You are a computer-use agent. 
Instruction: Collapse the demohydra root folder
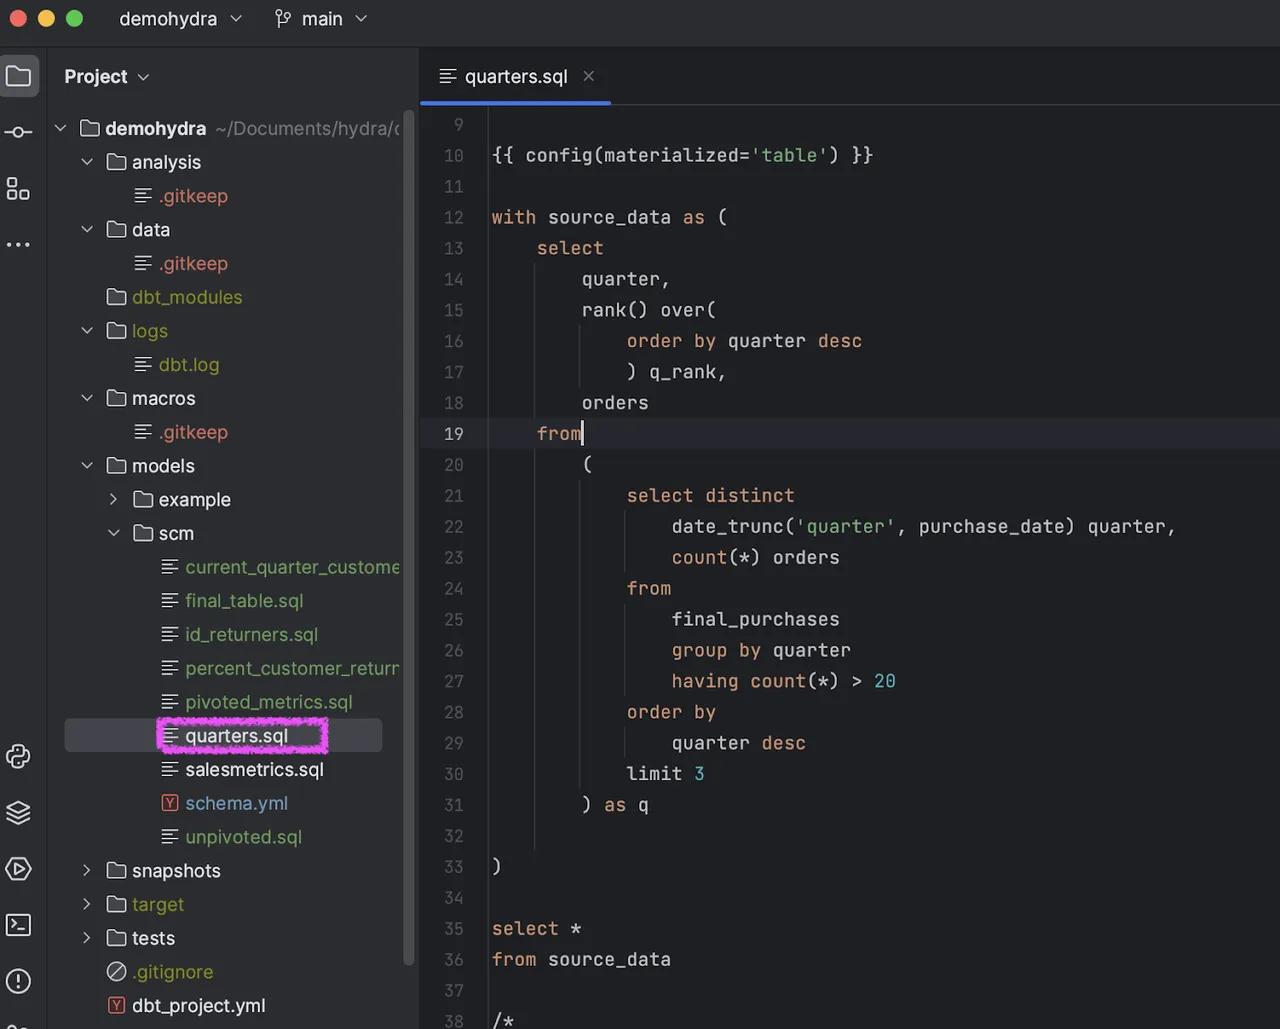(61, 128)
